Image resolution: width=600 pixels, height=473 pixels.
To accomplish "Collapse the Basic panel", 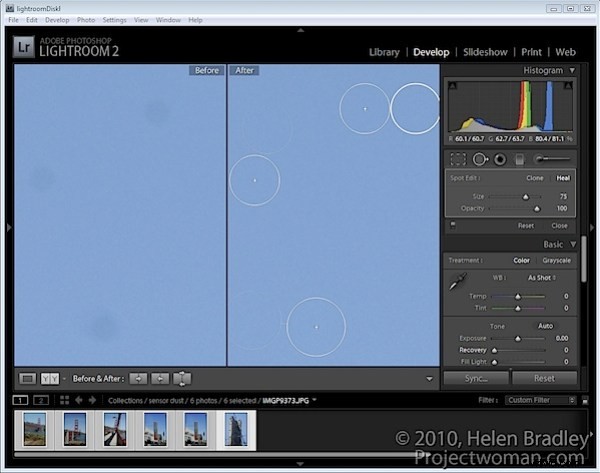I will tap(573, 244).
